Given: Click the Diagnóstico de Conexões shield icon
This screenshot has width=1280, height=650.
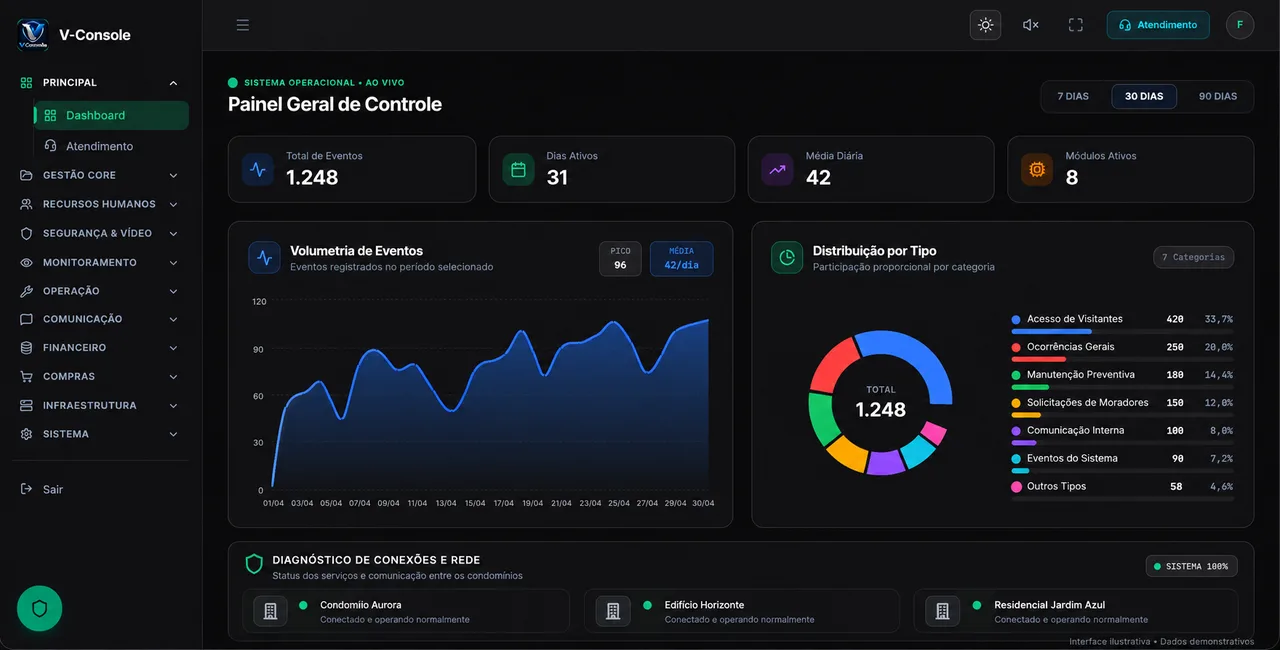Looking at the screenshot, I should pyautogui.click(x=254, y=564).
